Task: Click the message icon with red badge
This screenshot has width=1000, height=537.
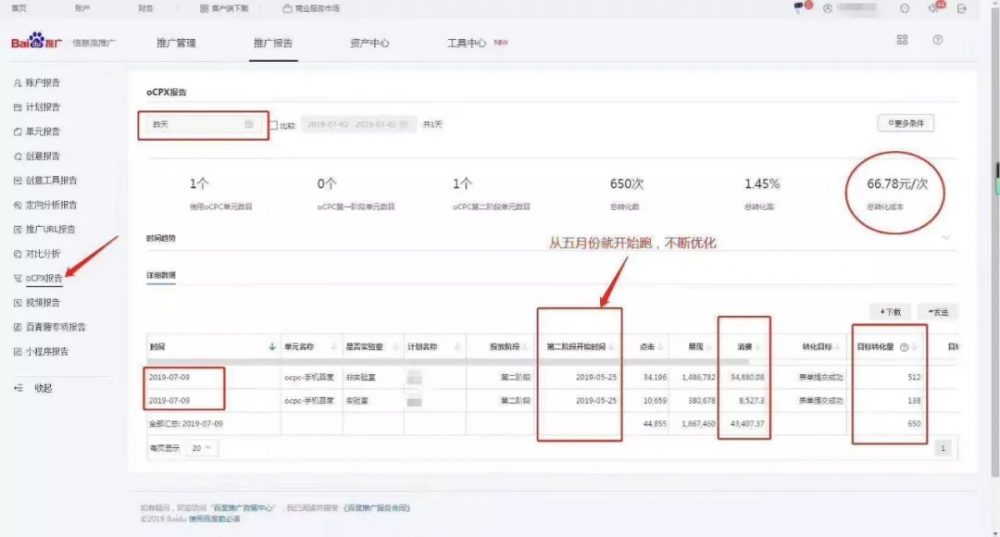Action: pos(799,8)
